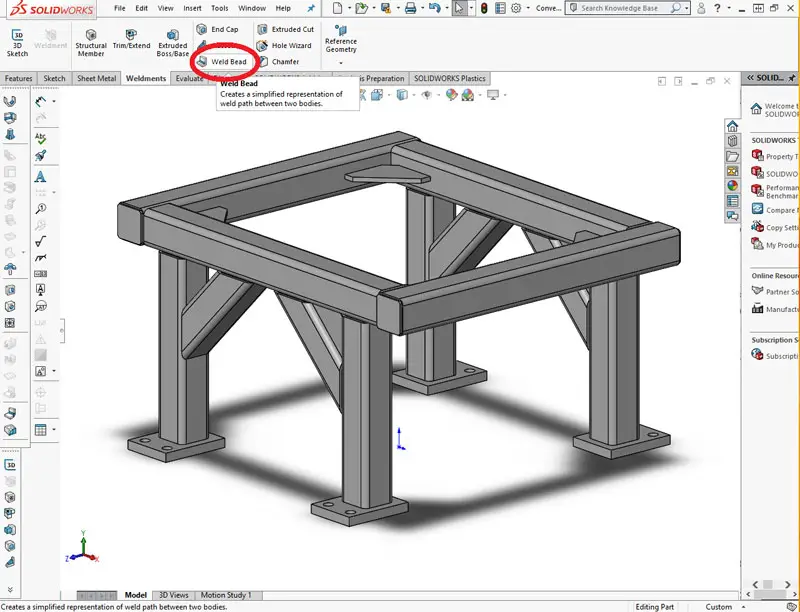Collapse the SOLIDWORKS Resources task pane

pos(750,77)
